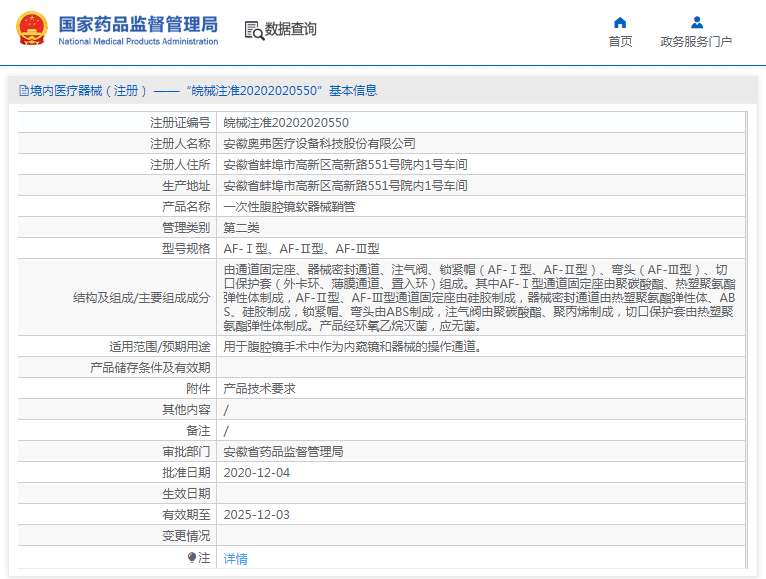Select the 用于腹腔镜手术中 intended use text
The height and width of the screenshot is (579, 766).
(353, 346)
